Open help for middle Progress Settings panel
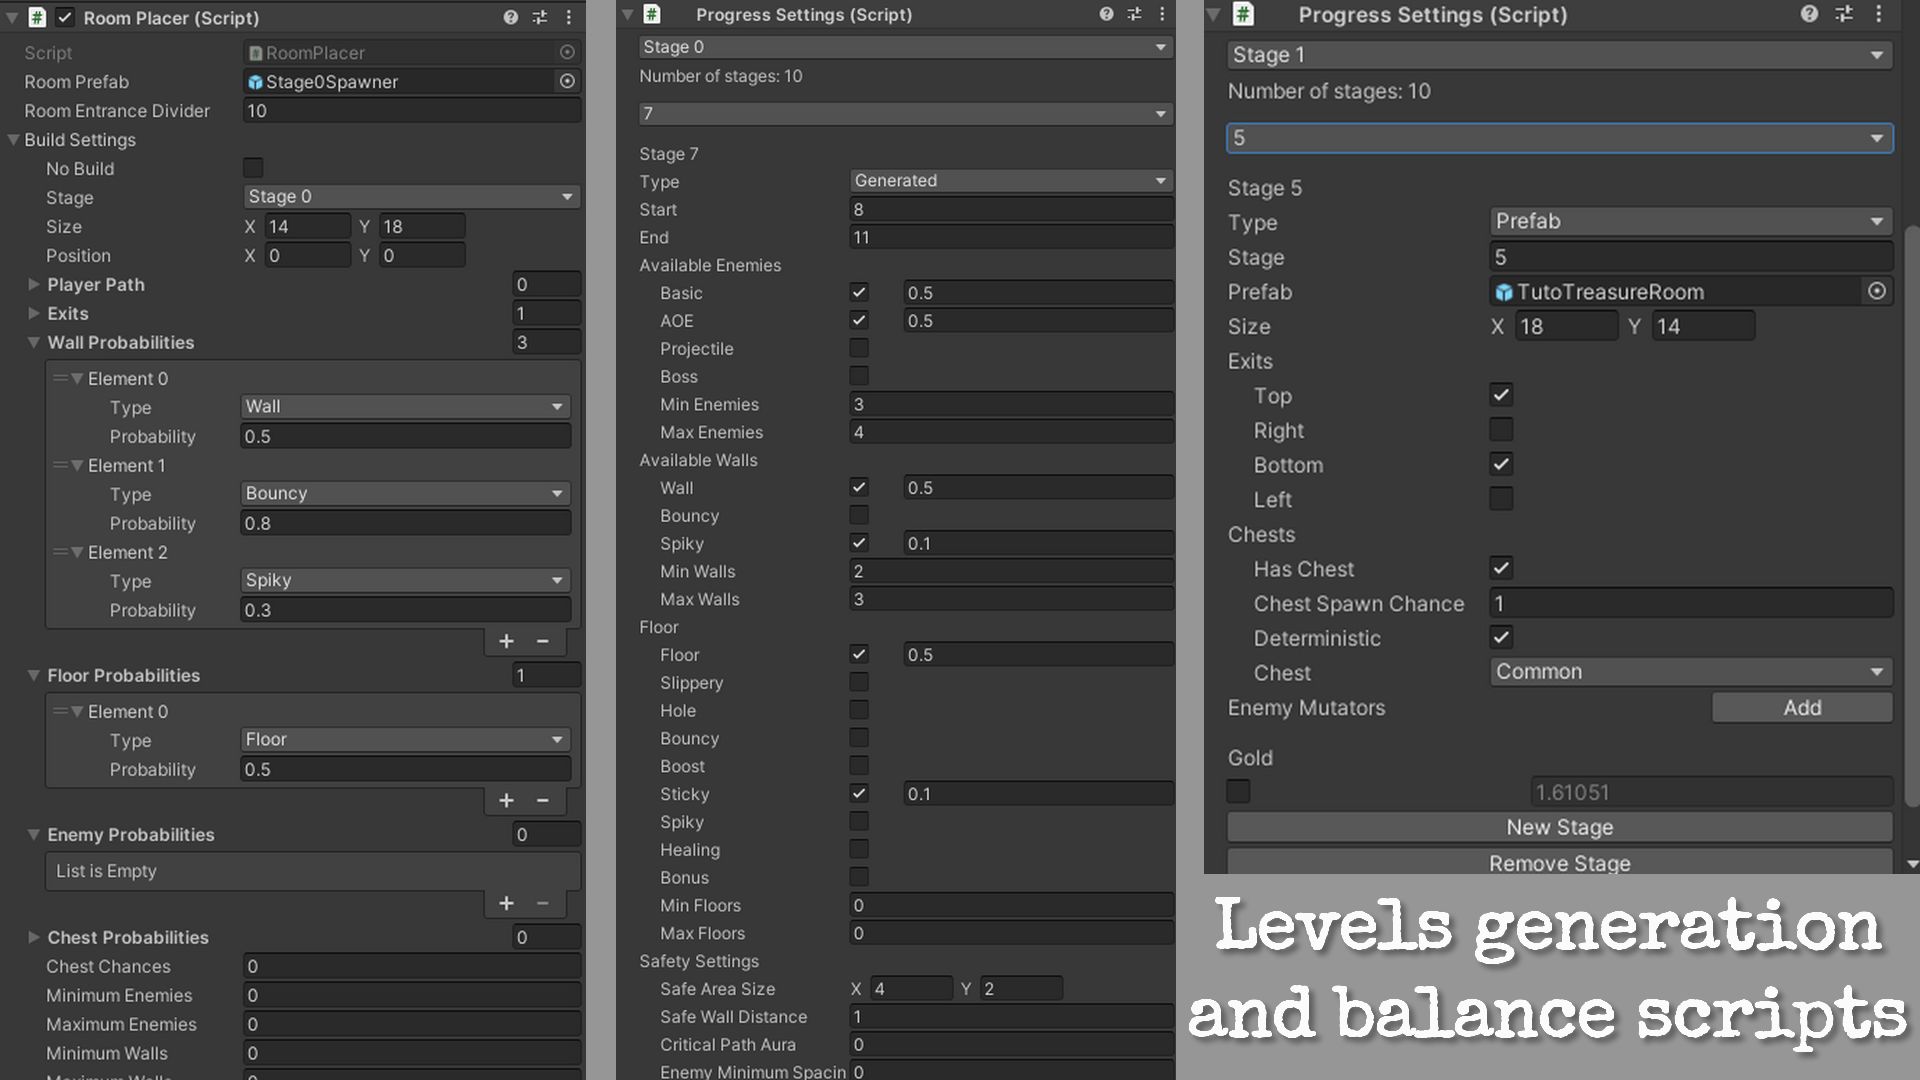 pyautogui.click(x=1106, y=14)
